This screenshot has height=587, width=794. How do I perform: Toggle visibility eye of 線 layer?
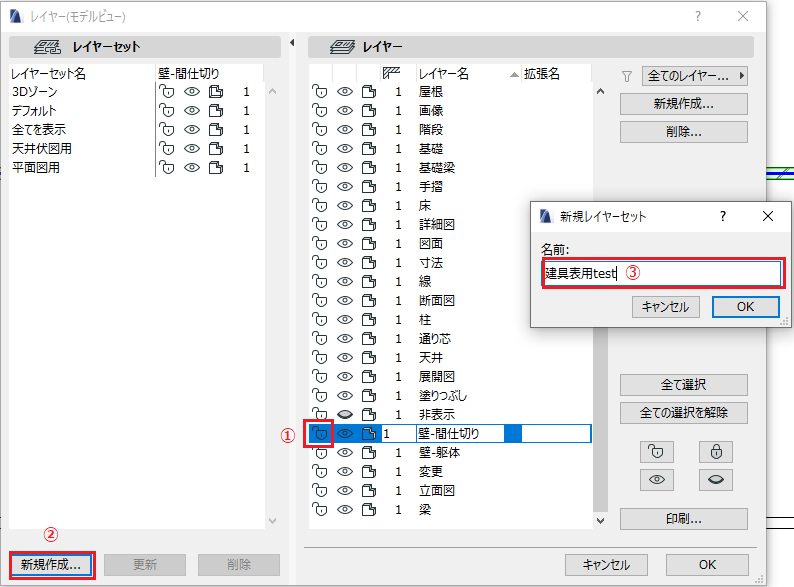(345, 282)
